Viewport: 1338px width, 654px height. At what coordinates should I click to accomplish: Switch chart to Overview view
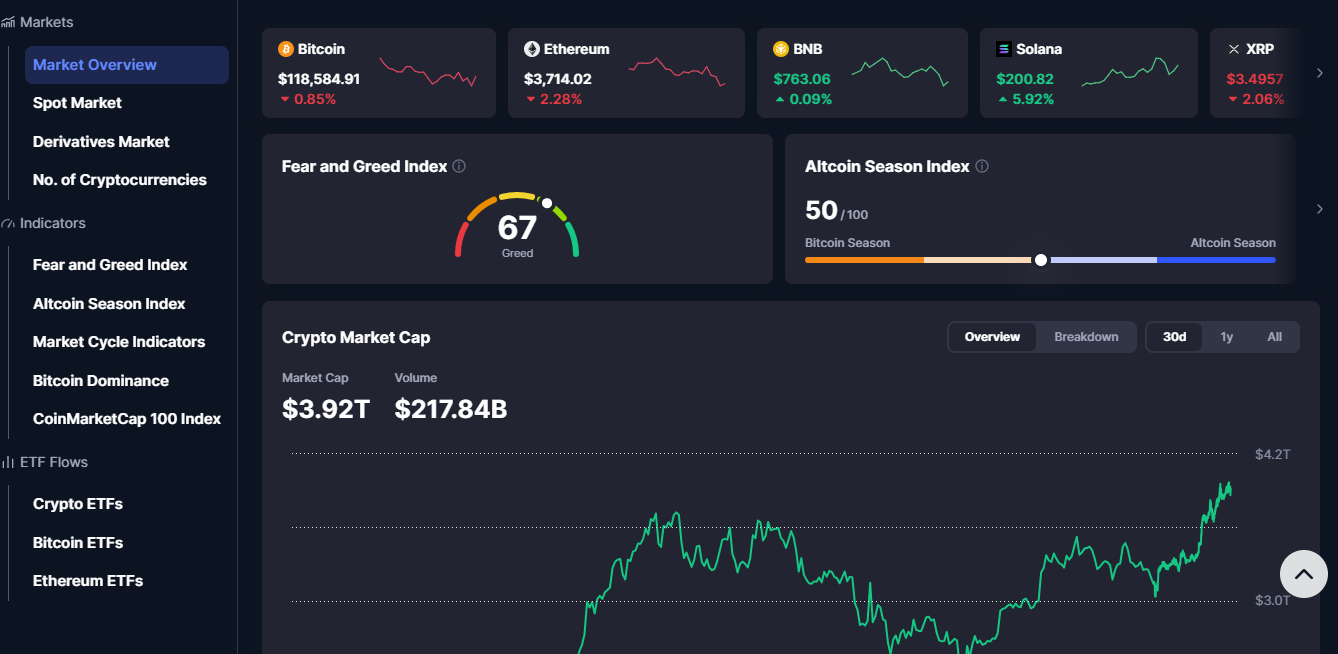992,337
